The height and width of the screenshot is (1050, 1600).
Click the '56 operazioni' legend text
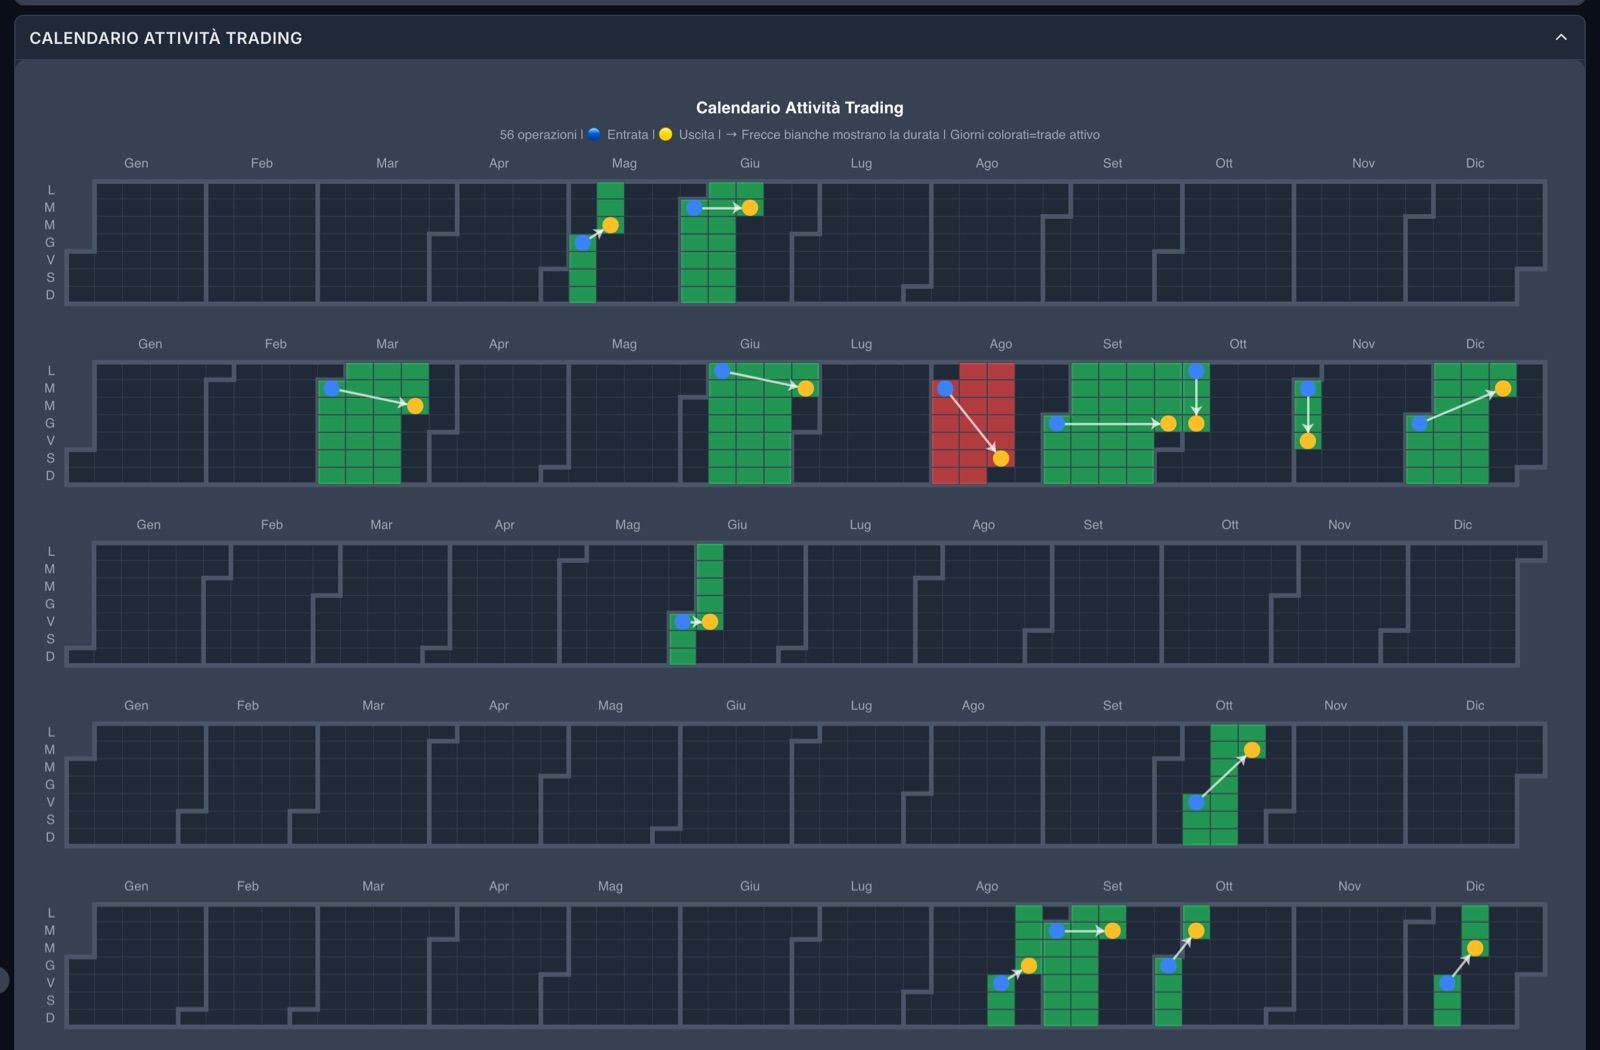coord(538,134)
